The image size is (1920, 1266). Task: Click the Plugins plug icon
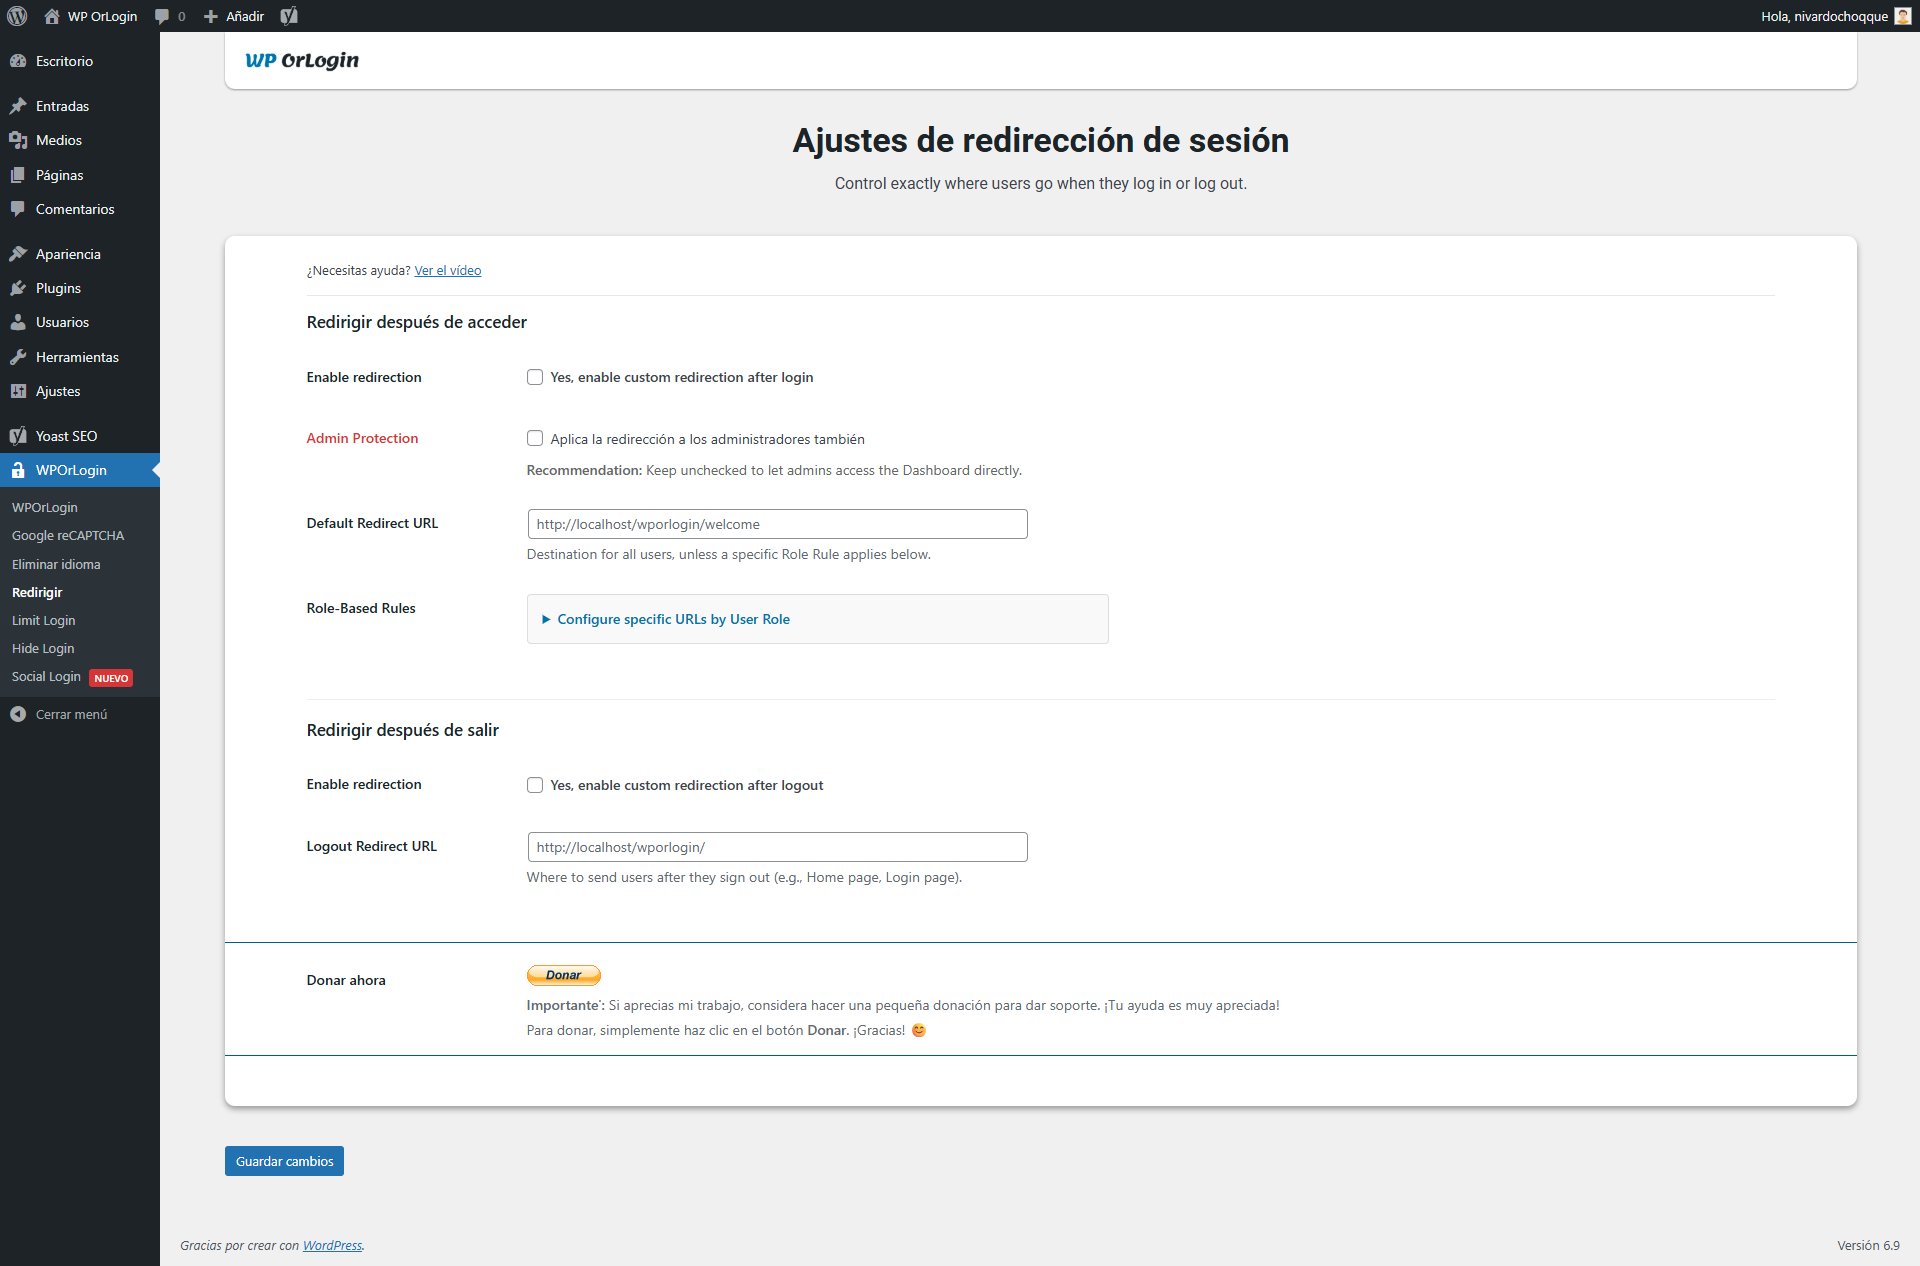tap(19, 288)
